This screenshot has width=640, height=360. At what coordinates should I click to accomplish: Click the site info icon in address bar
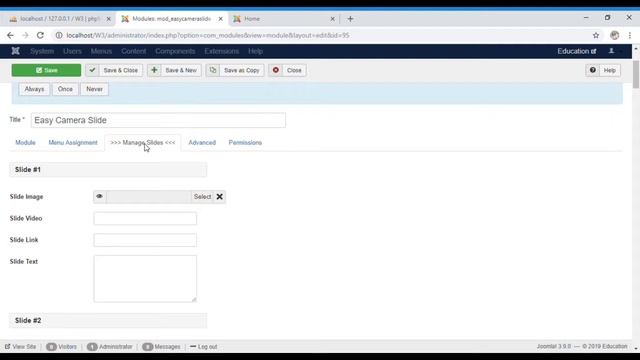(x=59, y=36)
